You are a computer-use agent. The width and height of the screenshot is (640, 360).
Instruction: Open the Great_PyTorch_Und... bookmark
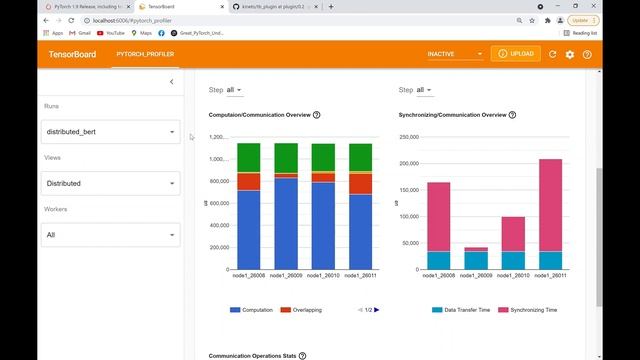[197, 33]
